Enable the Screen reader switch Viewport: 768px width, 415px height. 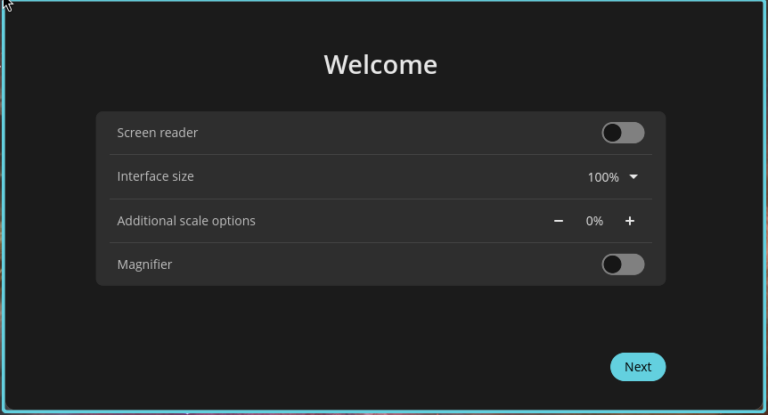click(x=622, y=133)
